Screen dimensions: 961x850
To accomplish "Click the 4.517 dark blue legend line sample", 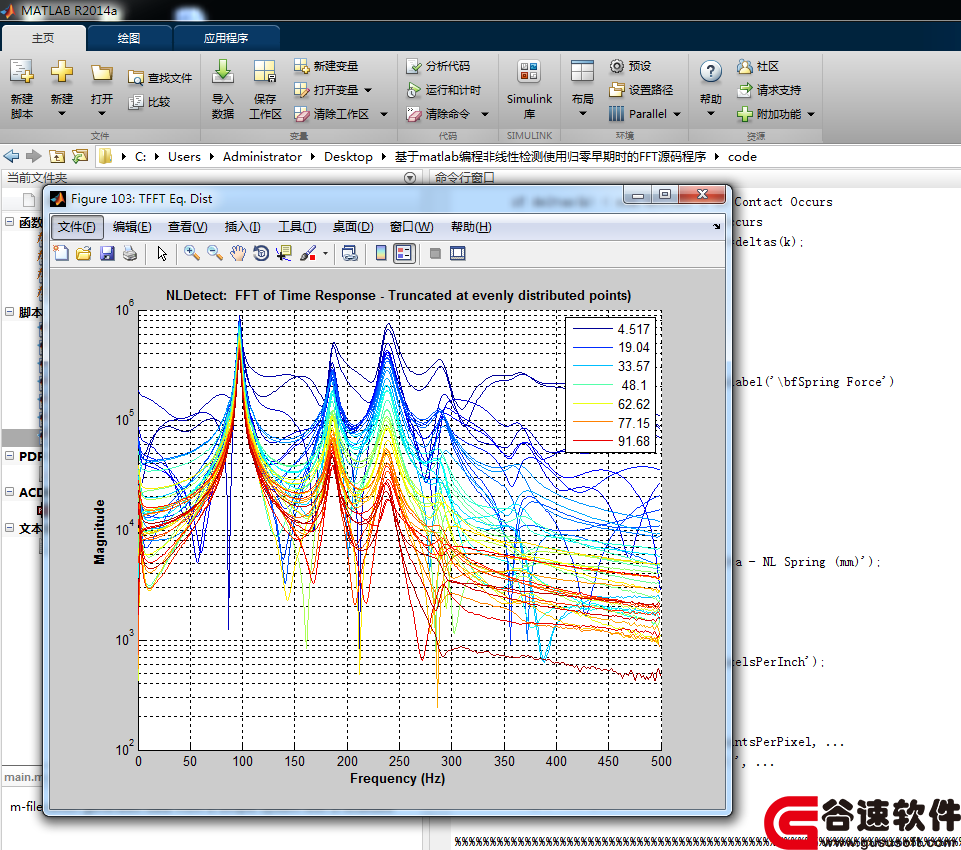I will tap(592, 329).
